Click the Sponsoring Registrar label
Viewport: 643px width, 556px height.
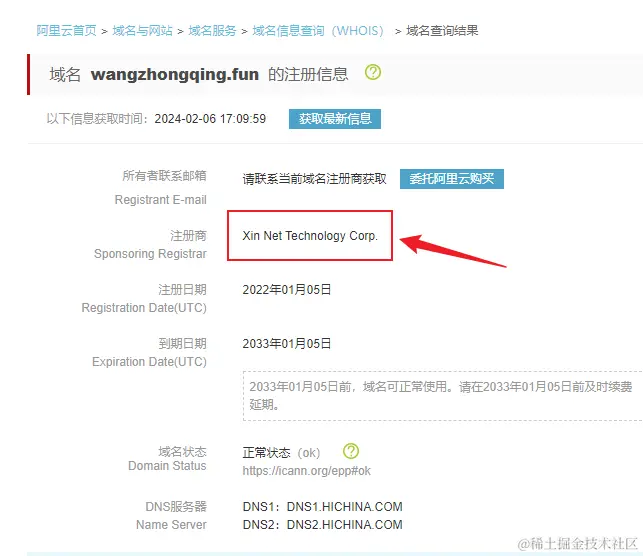150,254
